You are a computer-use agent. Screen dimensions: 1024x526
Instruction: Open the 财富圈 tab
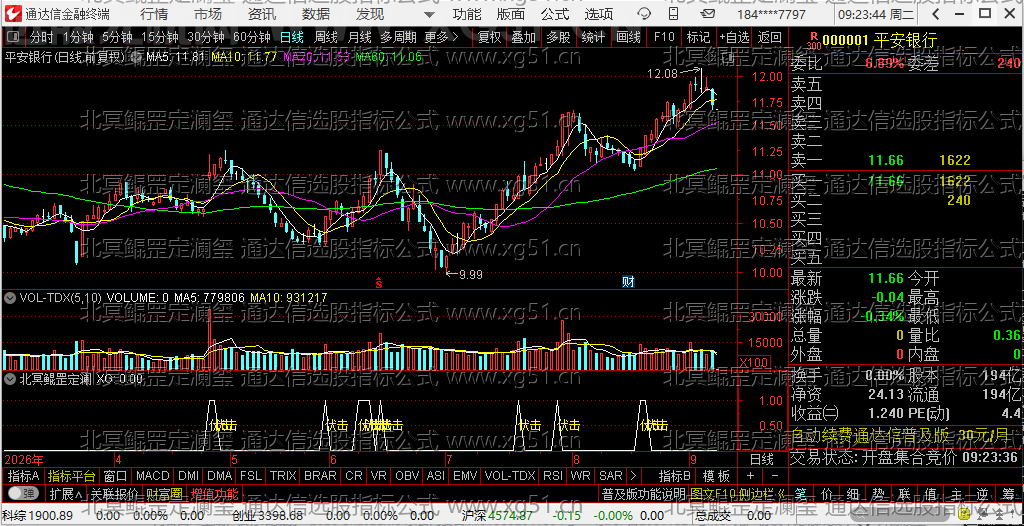click(x=164, y=493)
